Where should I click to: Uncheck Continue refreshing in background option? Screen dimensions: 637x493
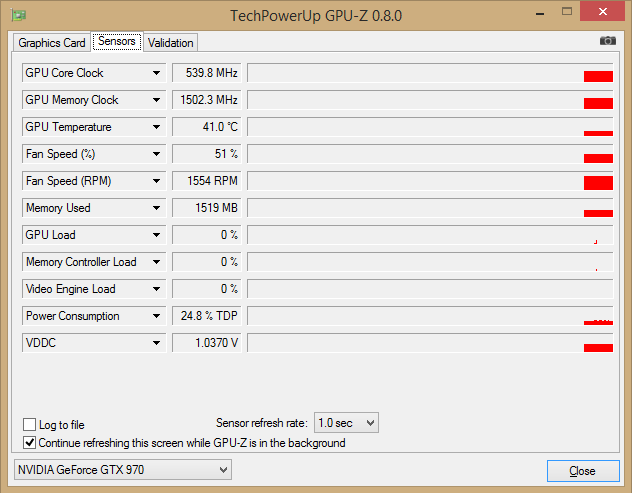point(29,442)
